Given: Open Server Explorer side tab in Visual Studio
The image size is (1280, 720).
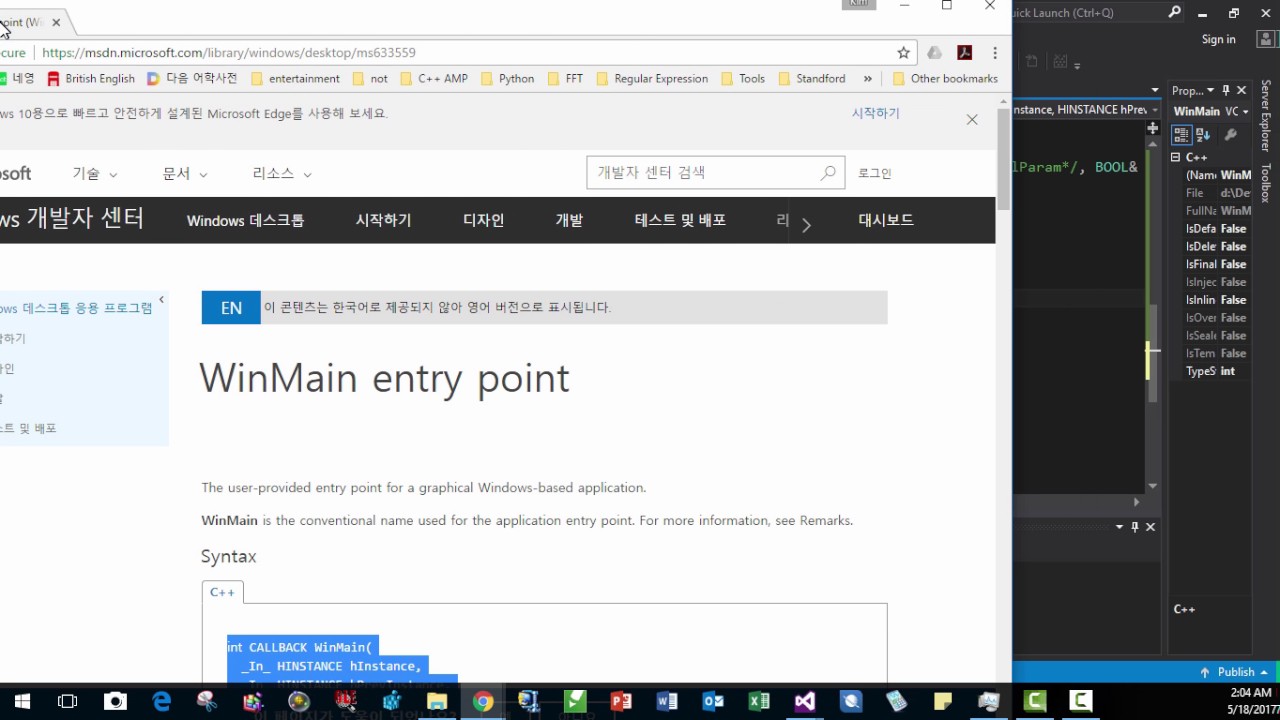Looking at the screenshot, I should tap(1266, 118).
